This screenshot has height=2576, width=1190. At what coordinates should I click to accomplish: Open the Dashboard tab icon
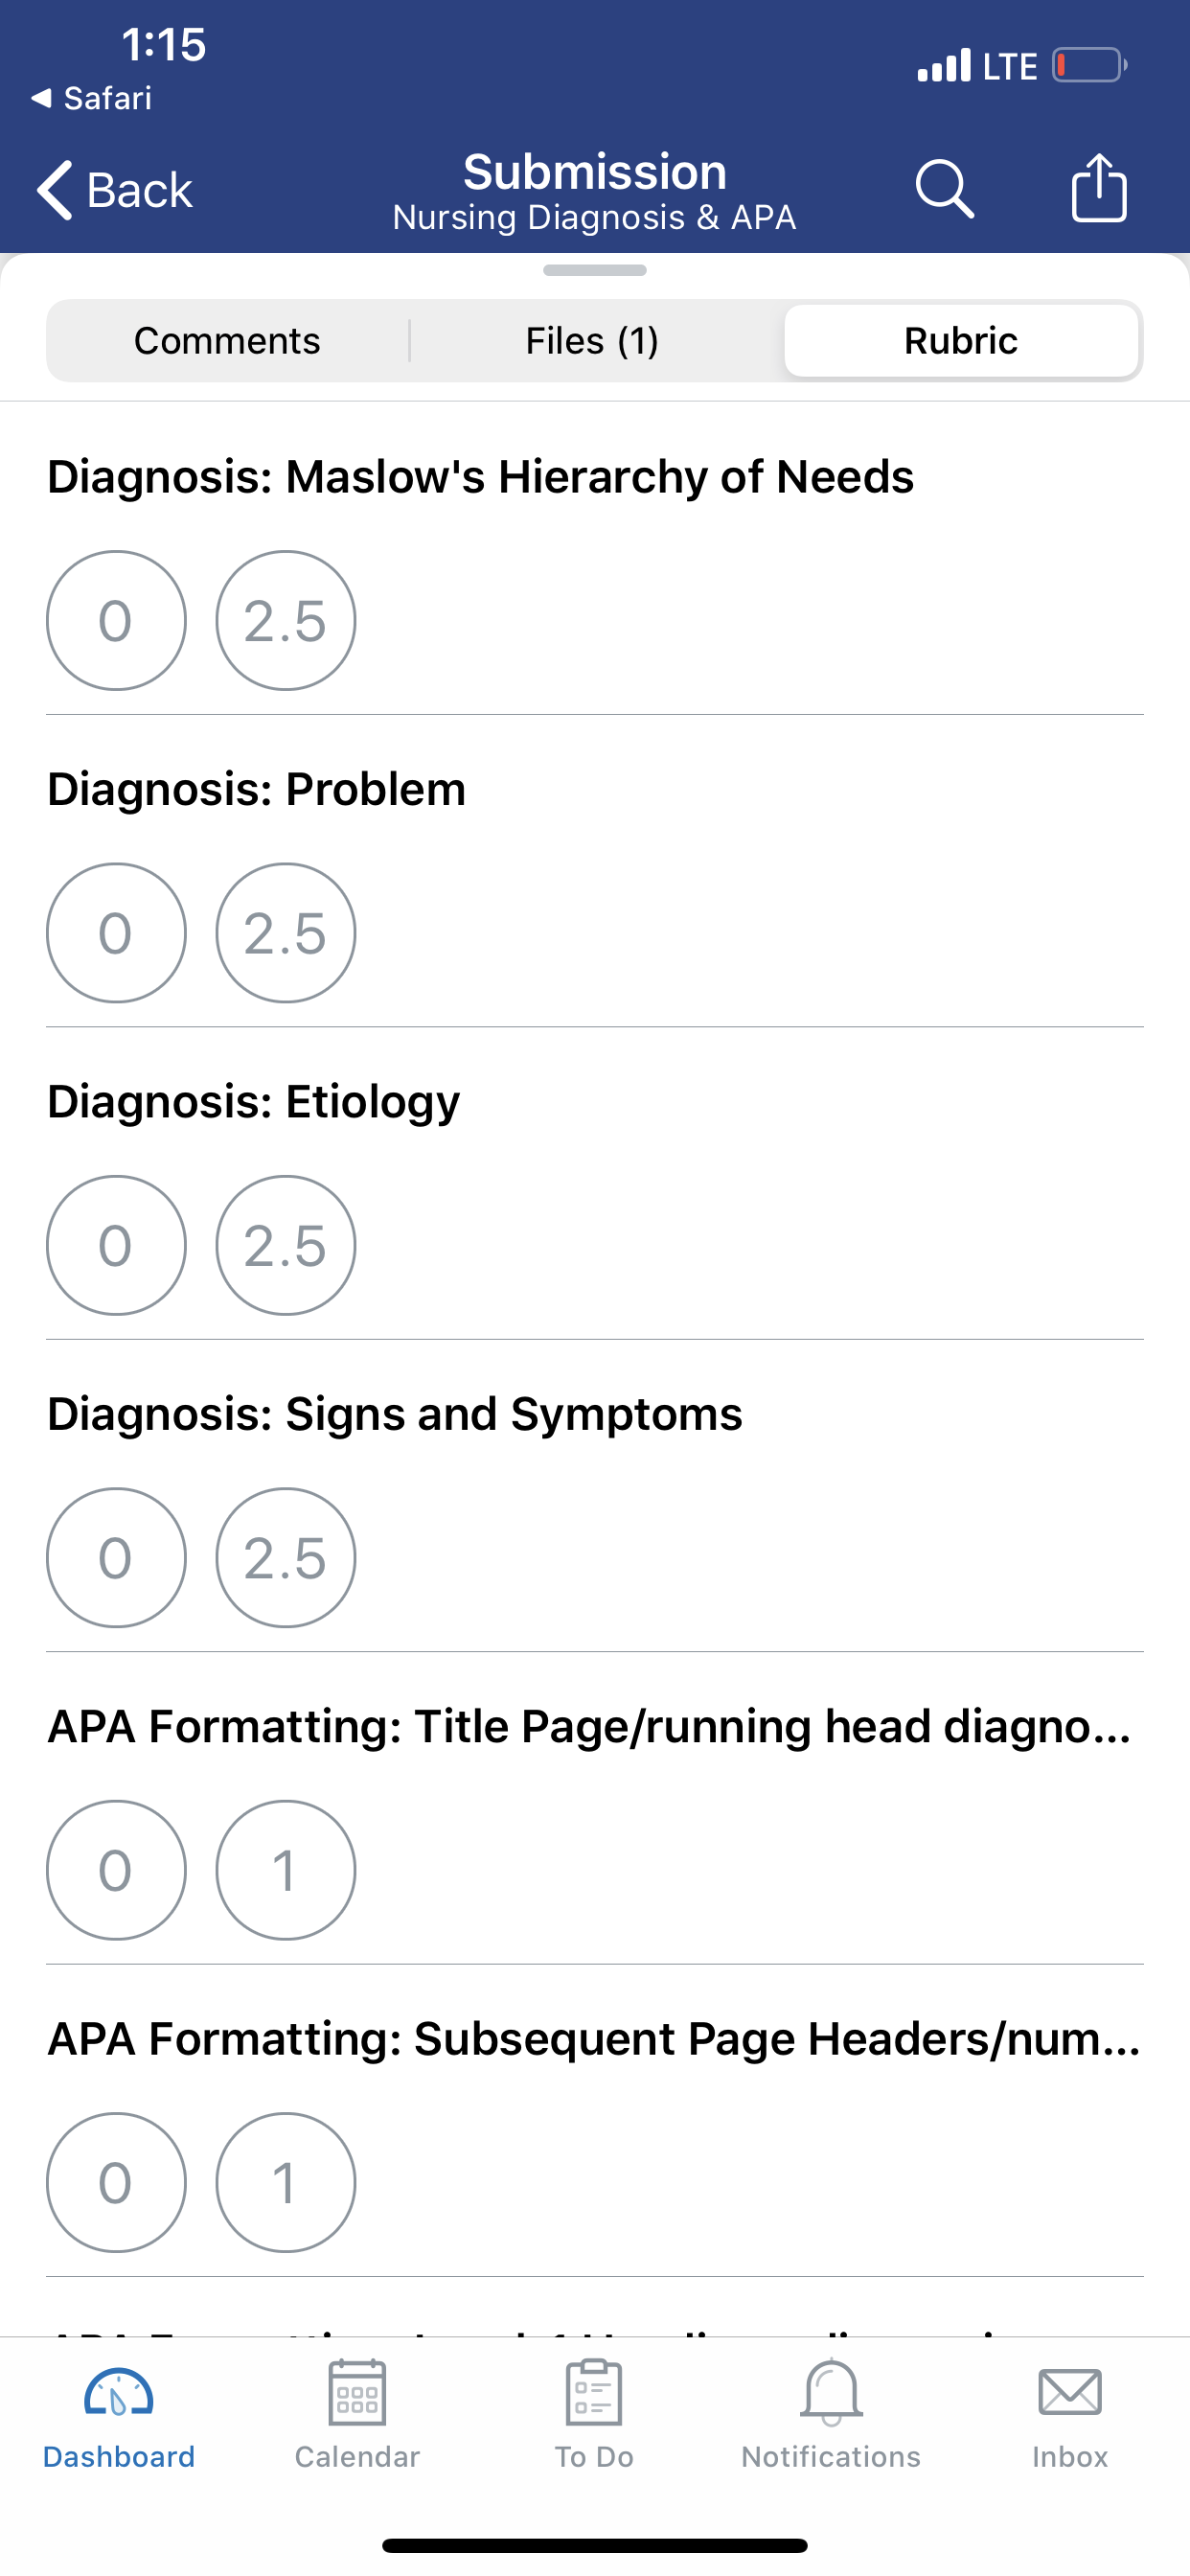click(119, 2393)
